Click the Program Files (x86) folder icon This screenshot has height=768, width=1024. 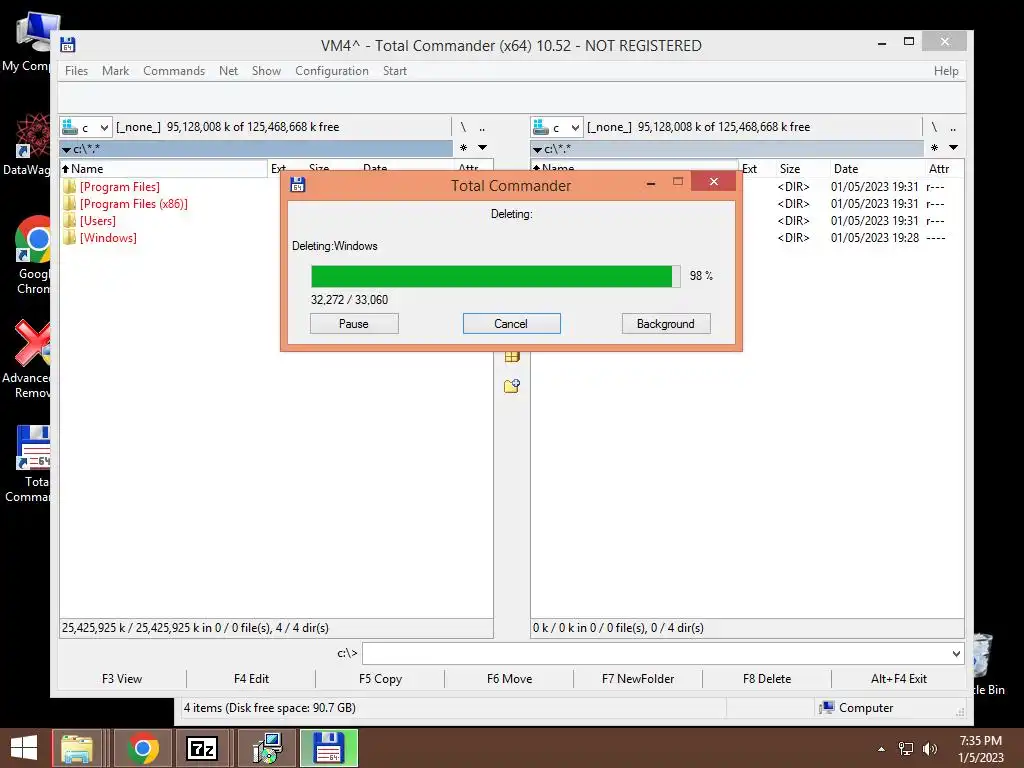coord(69,204)
